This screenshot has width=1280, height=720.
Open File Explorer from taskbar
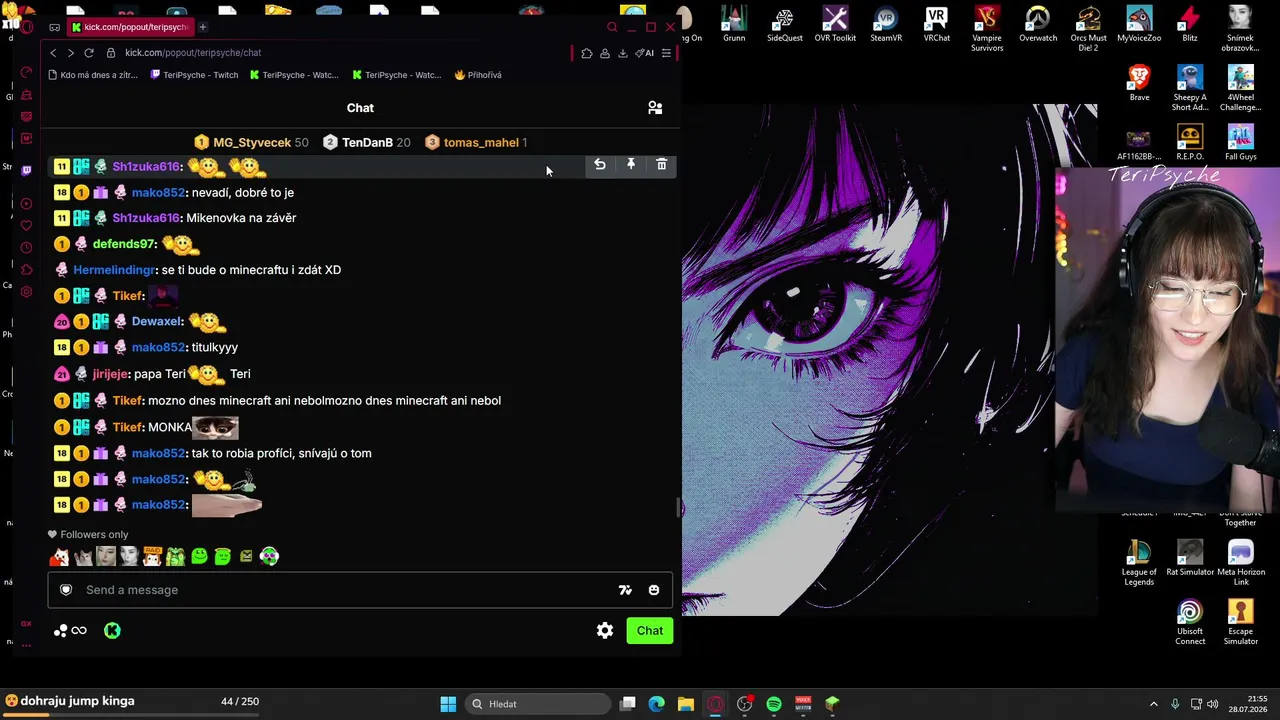point(686,704)
